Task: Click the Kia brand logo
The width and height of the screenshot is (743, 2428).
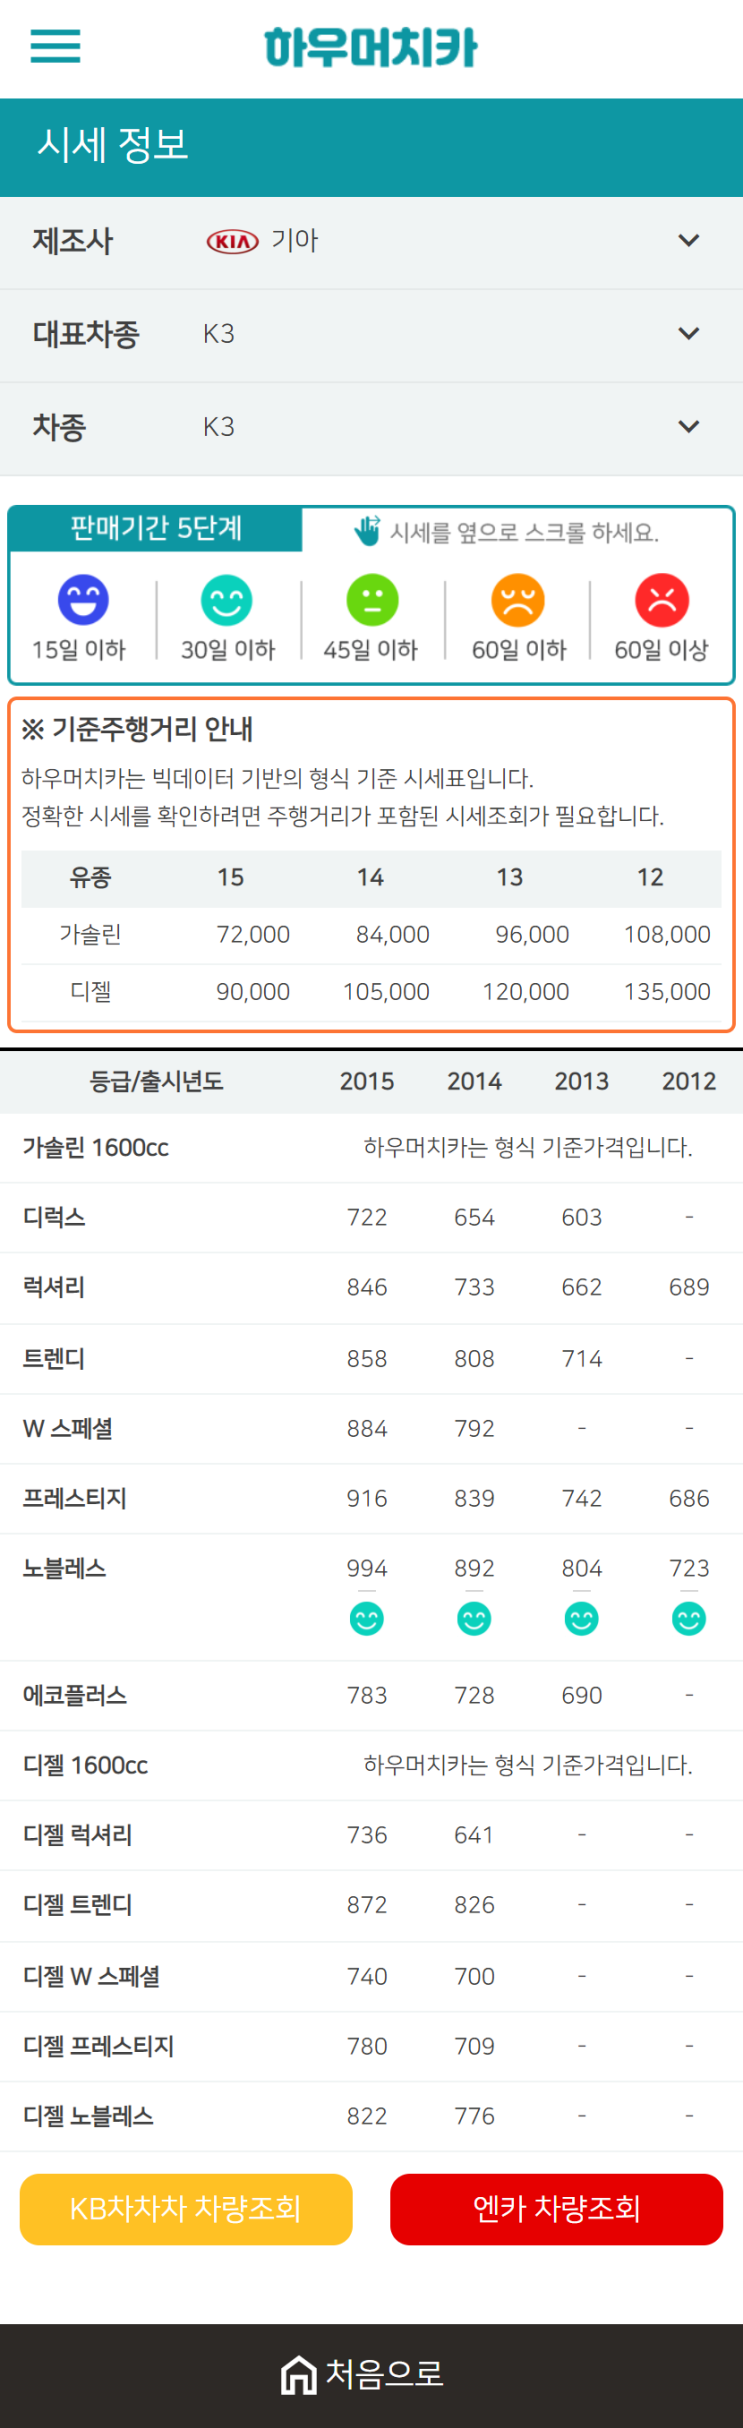Action: click(232, 241)
